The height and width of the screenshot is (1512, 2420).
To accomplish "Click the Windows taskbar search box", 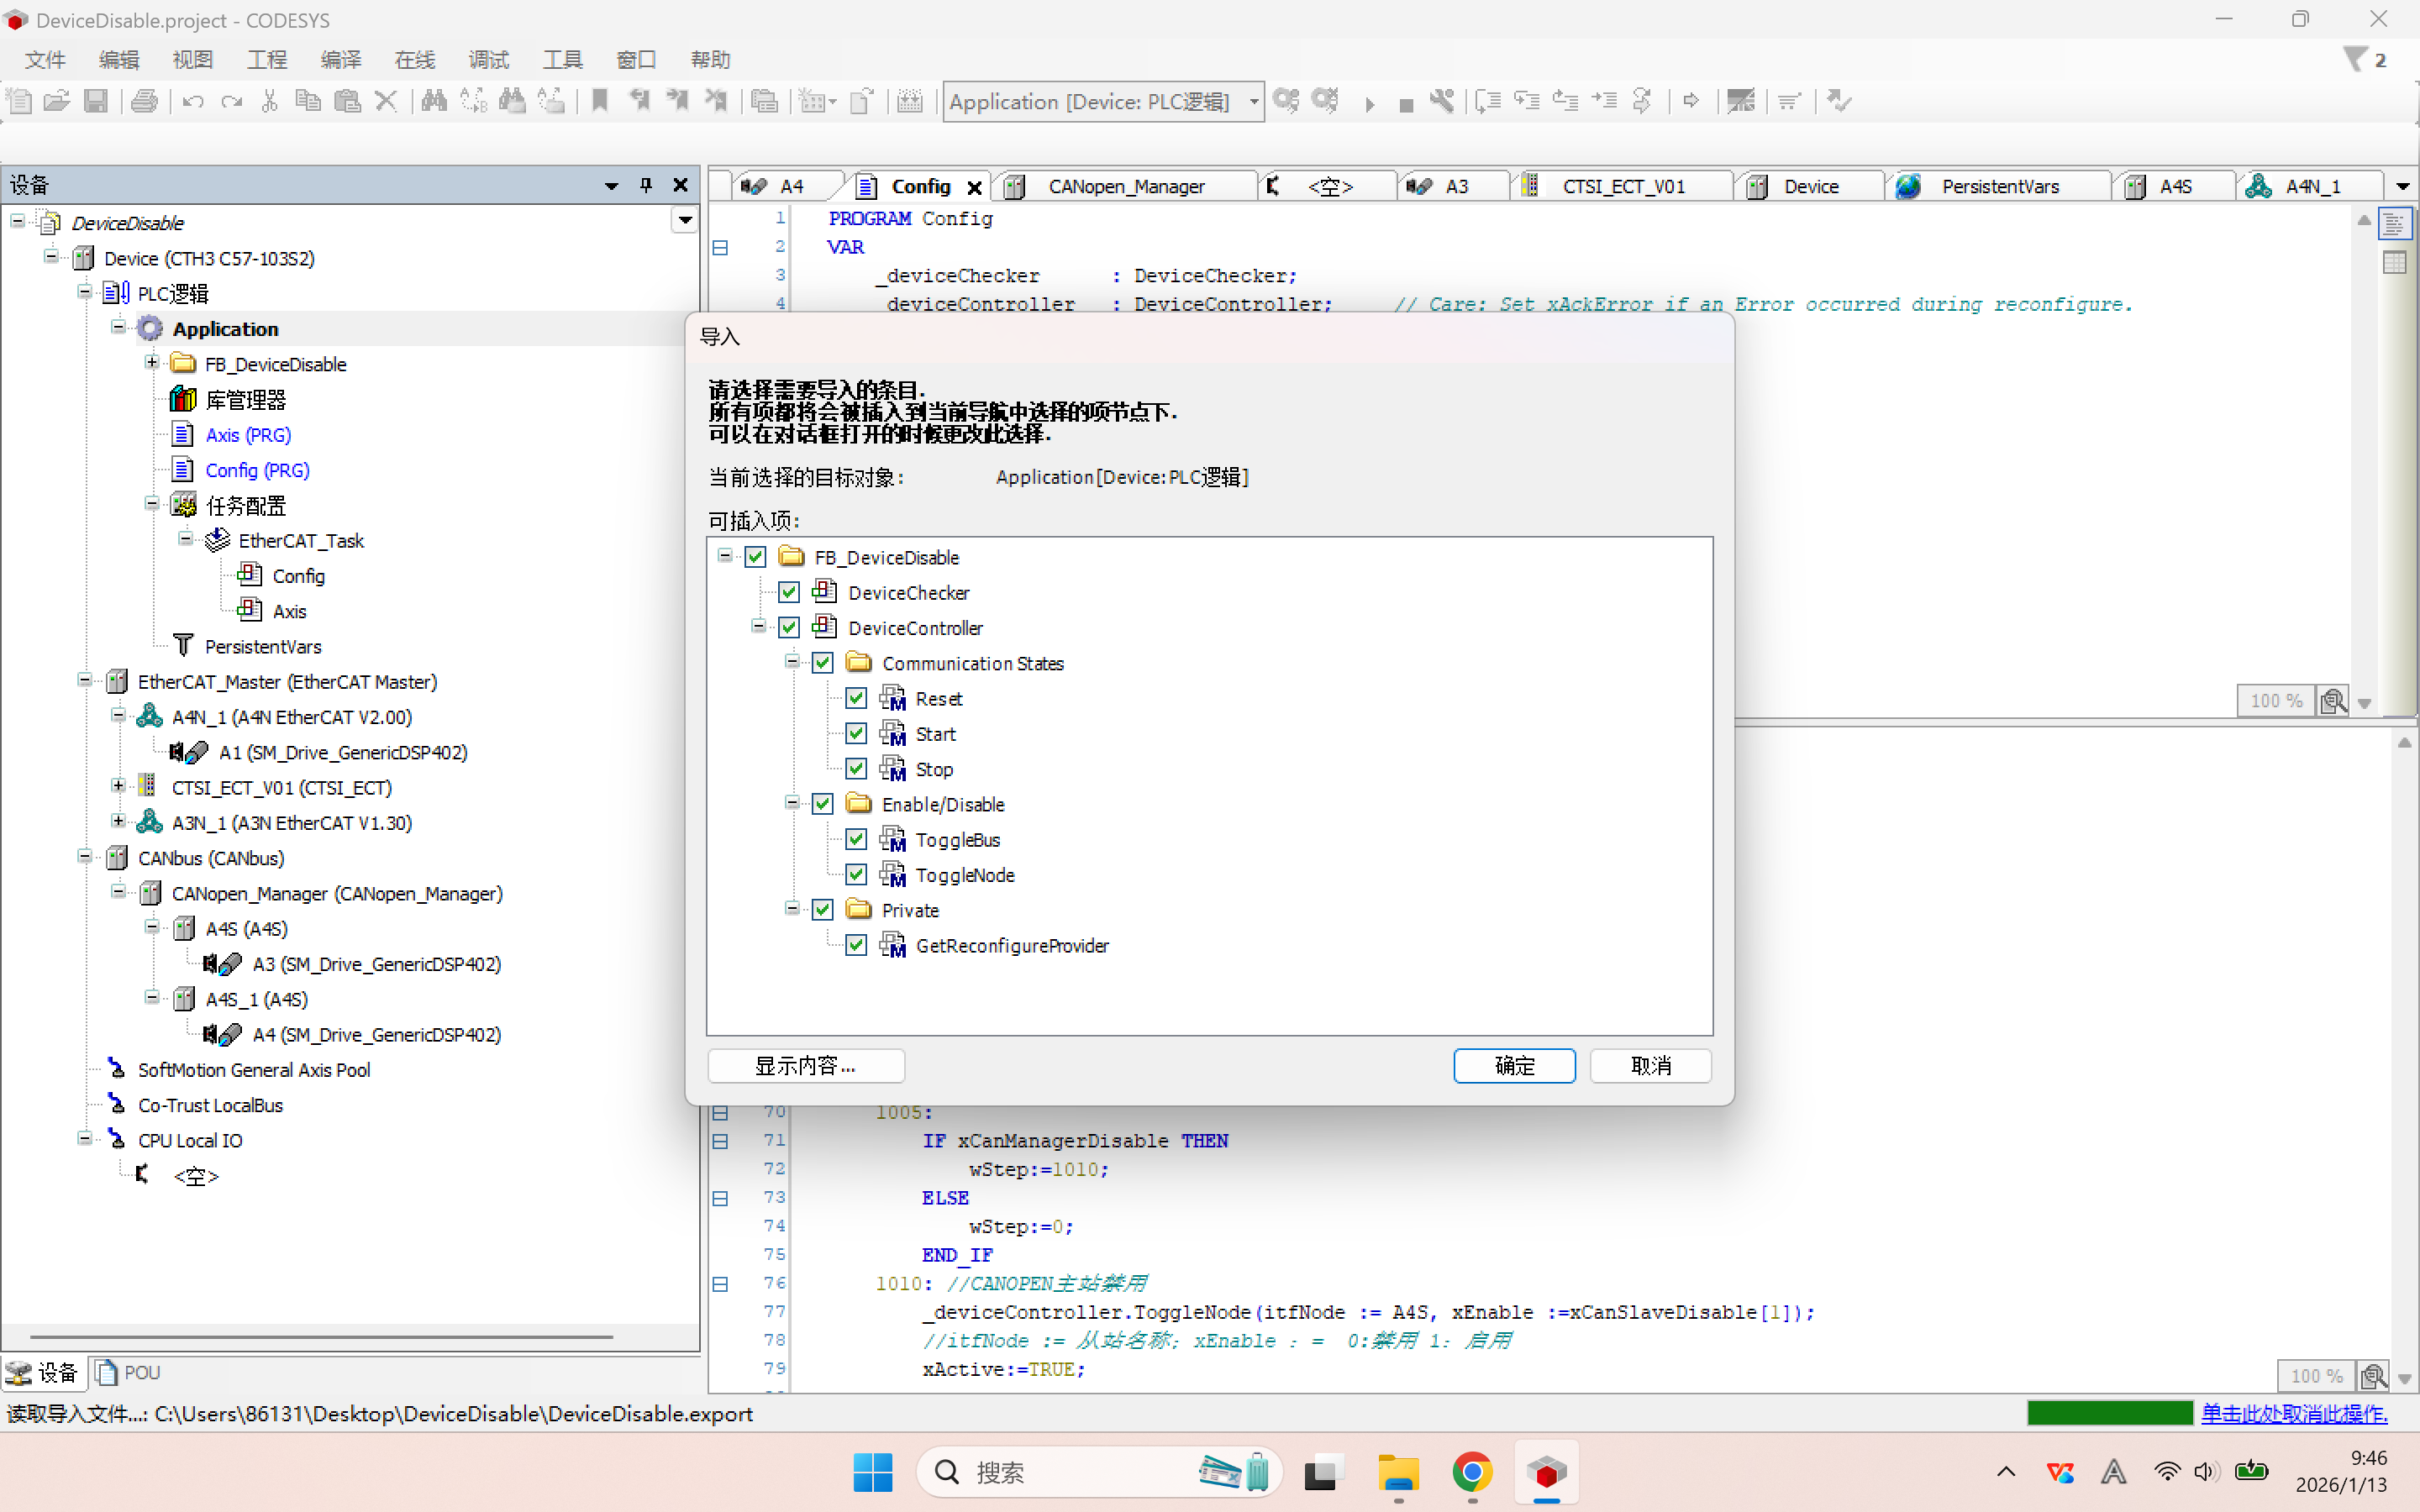I will click(x=1099, y=1472).
